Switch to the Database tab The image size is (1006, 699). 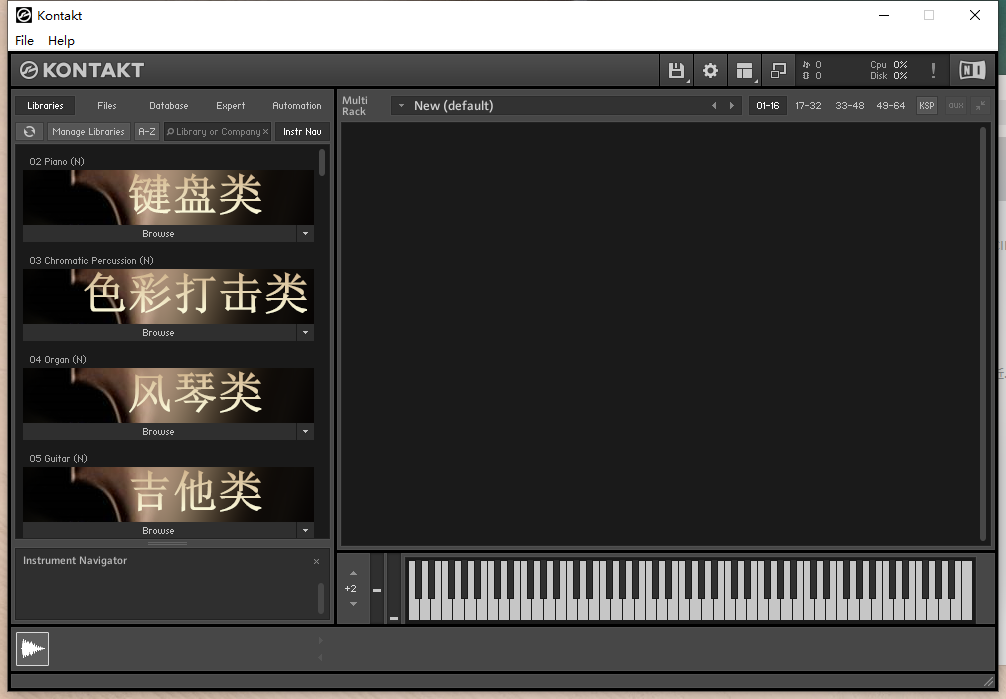tap(169, 106)
